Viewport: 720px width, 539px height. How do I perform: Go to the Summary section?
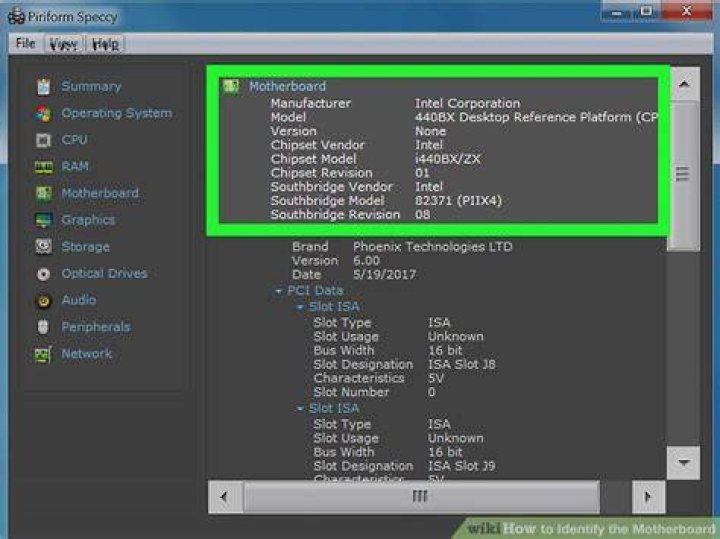pyautogui.click(x=91, y=86)
